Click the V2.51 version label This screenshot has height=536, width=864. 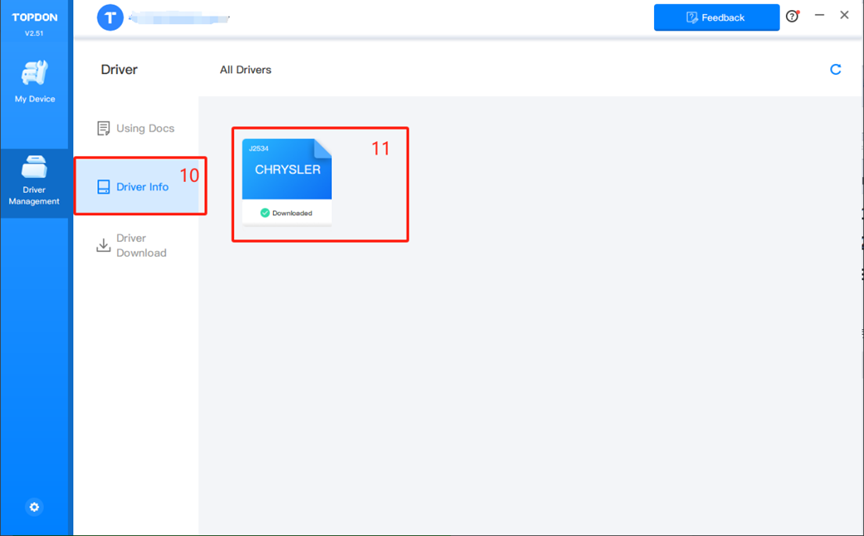tap(34, 33)
